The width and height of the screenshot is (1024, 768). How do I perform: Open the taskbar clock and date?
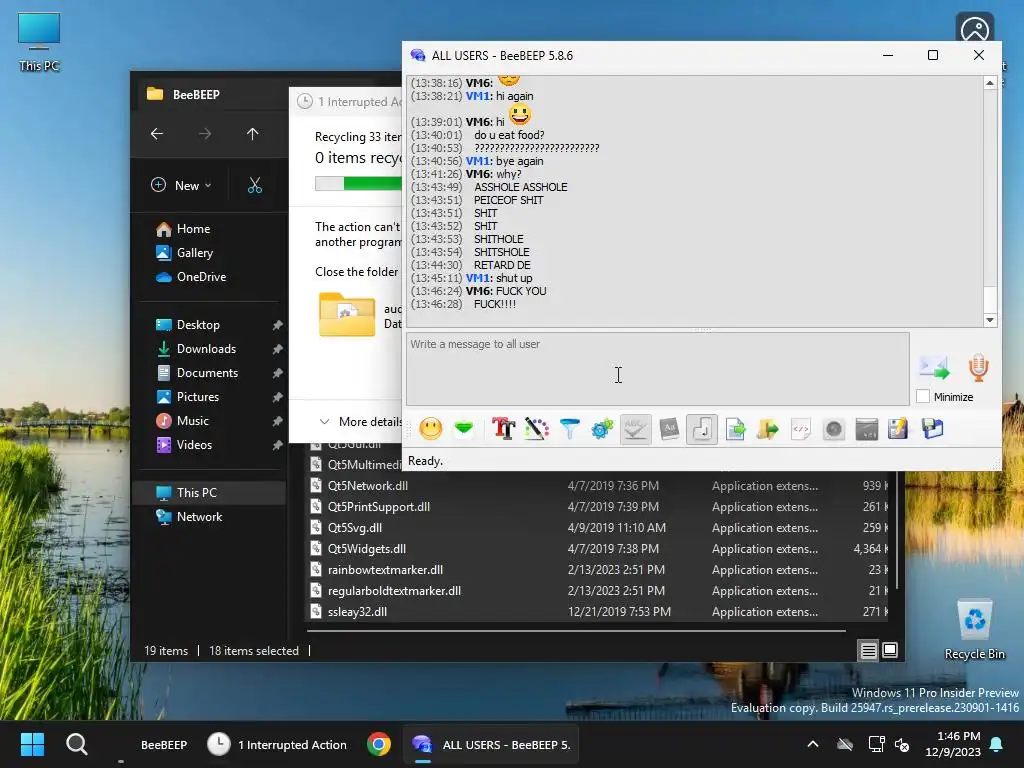[x=953, y=744]
